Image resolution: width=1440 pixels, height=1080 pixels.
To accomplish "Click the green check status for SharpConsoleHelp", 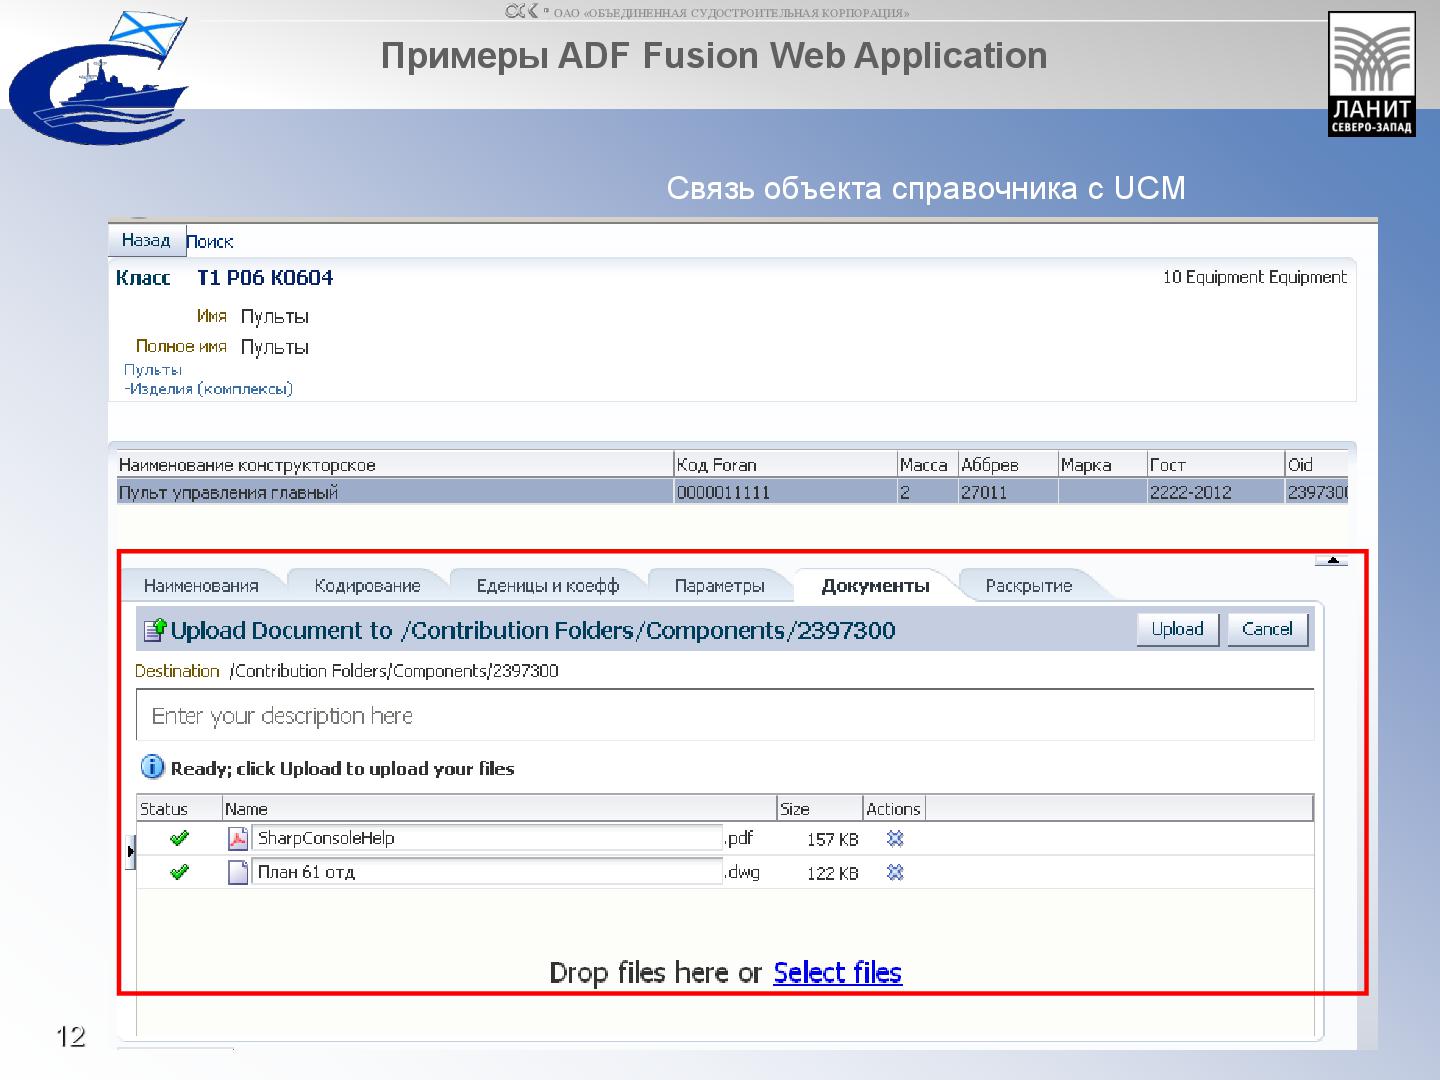I will 180,838.
